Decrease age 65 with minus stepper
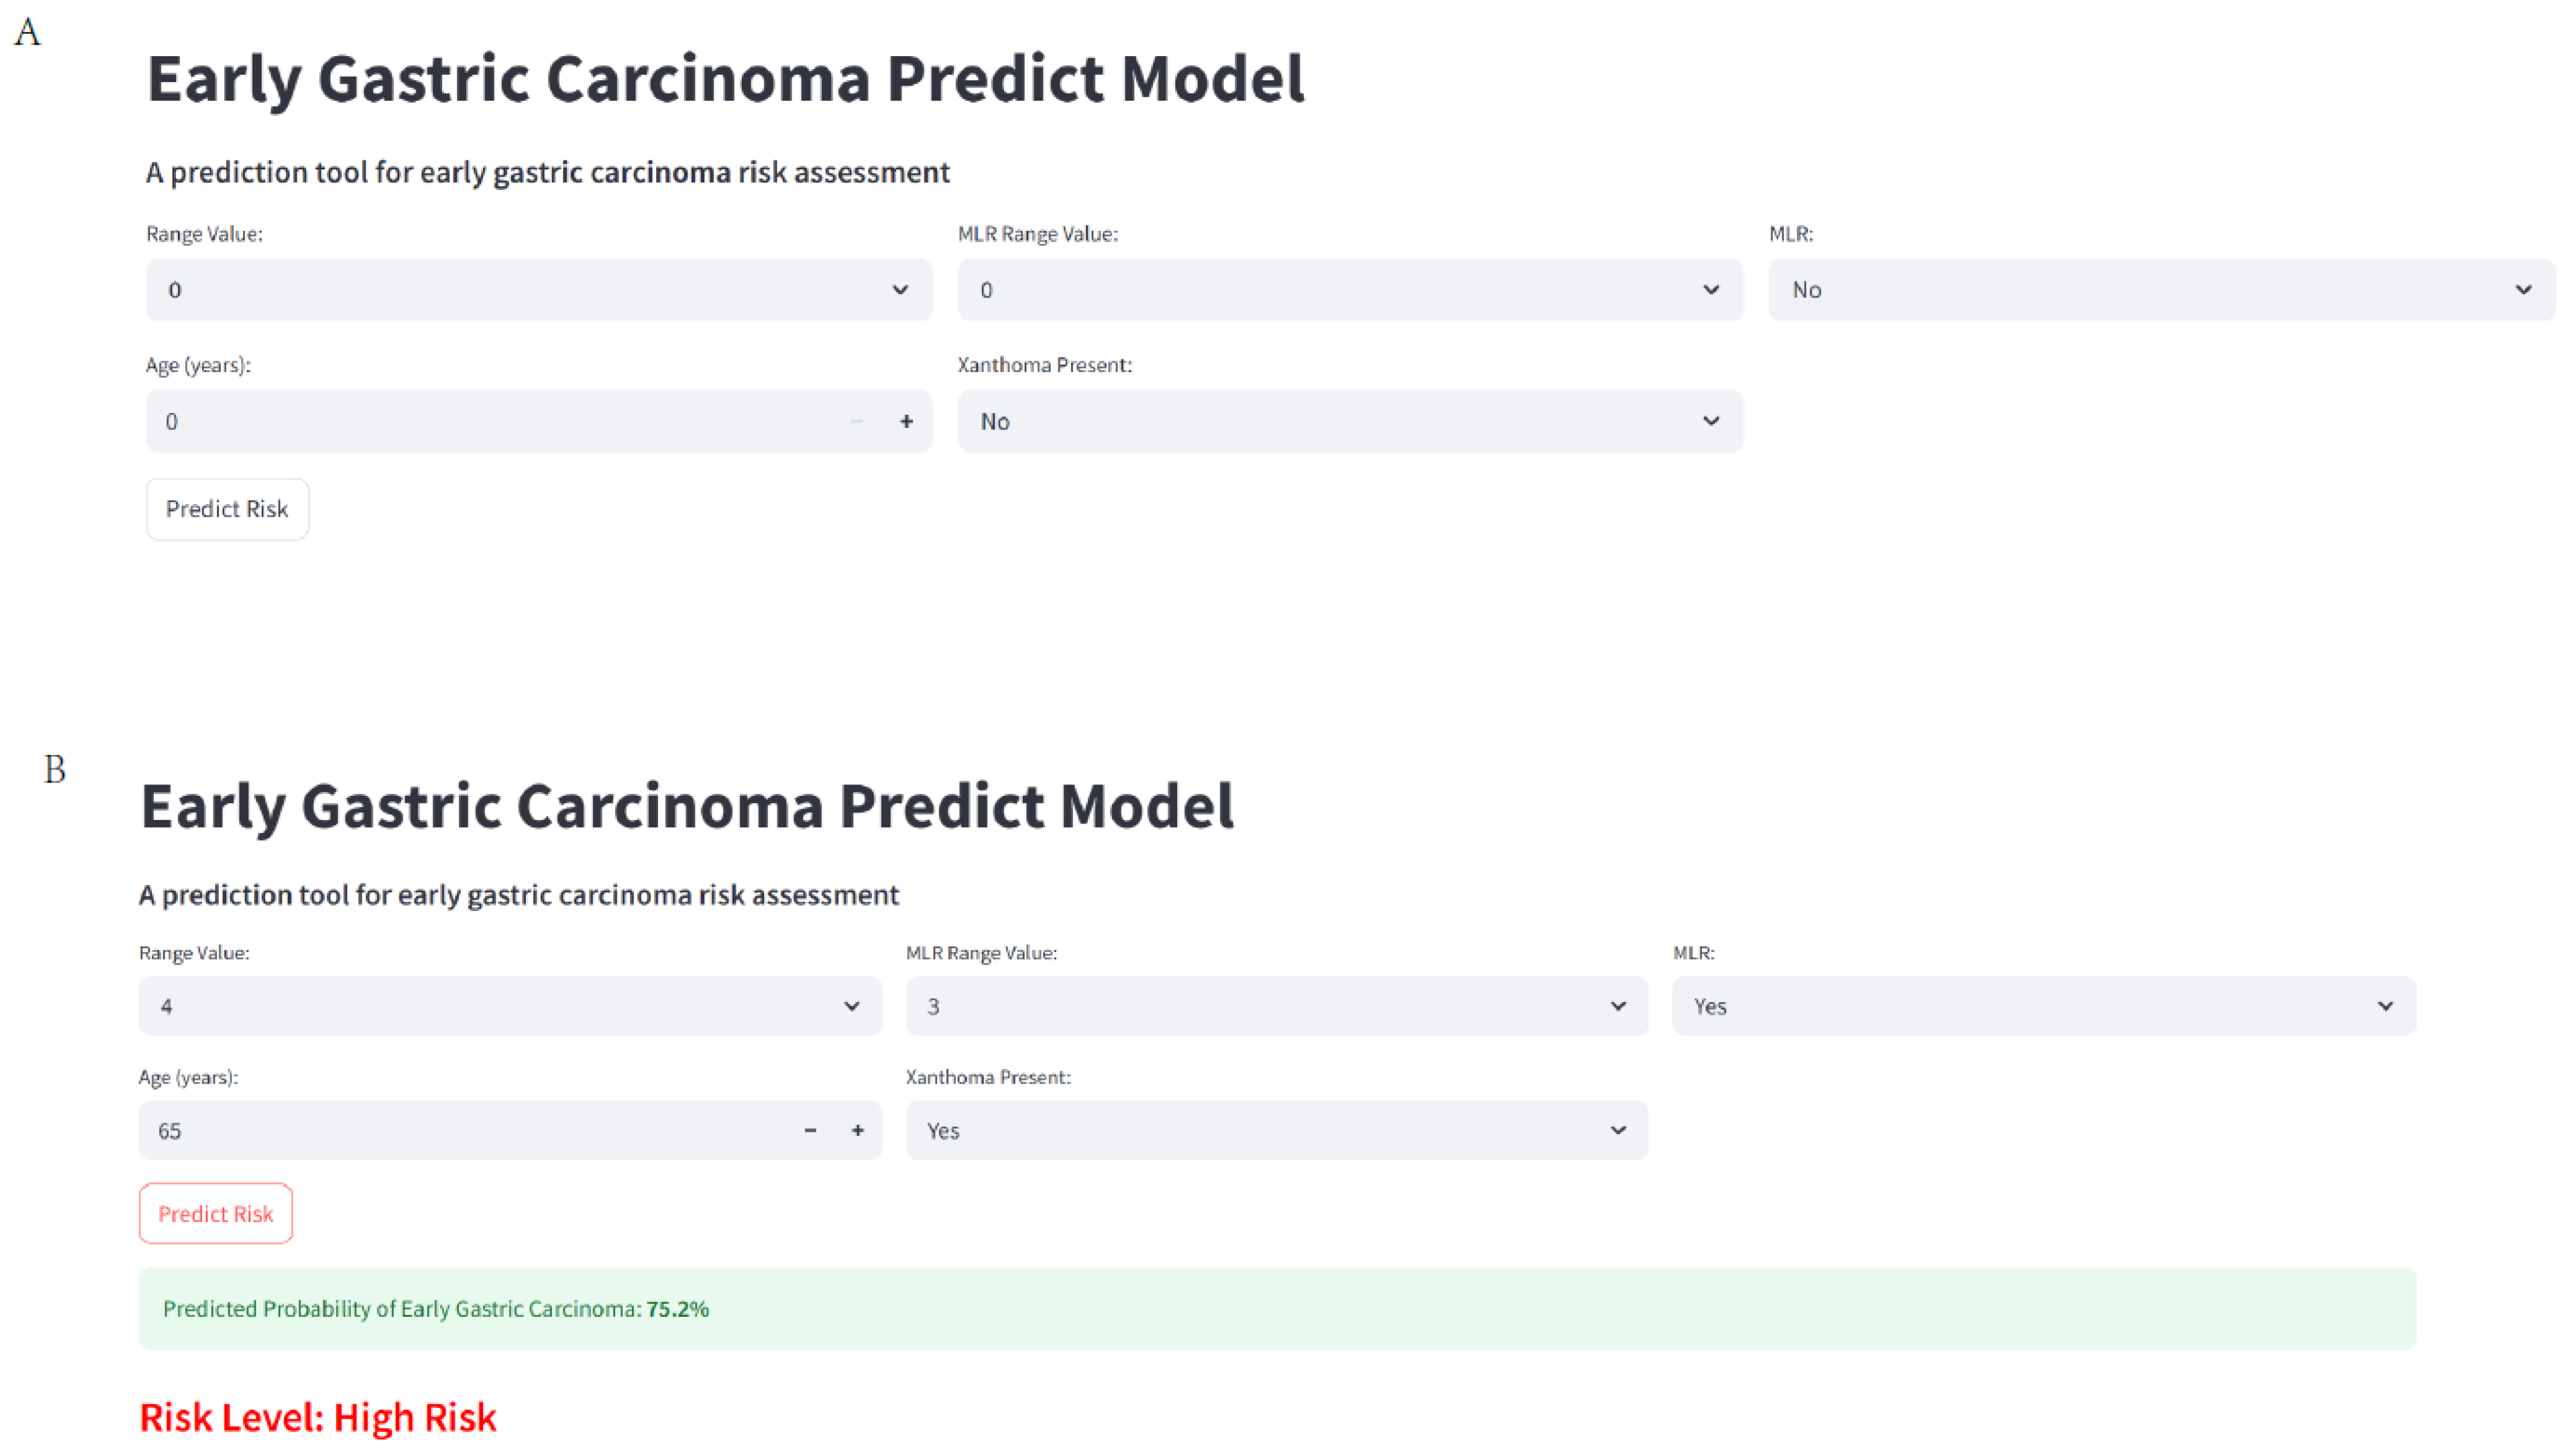Image resolution: width=2575 pixels, height=1456 pixels. click(x=810, y=1130)
